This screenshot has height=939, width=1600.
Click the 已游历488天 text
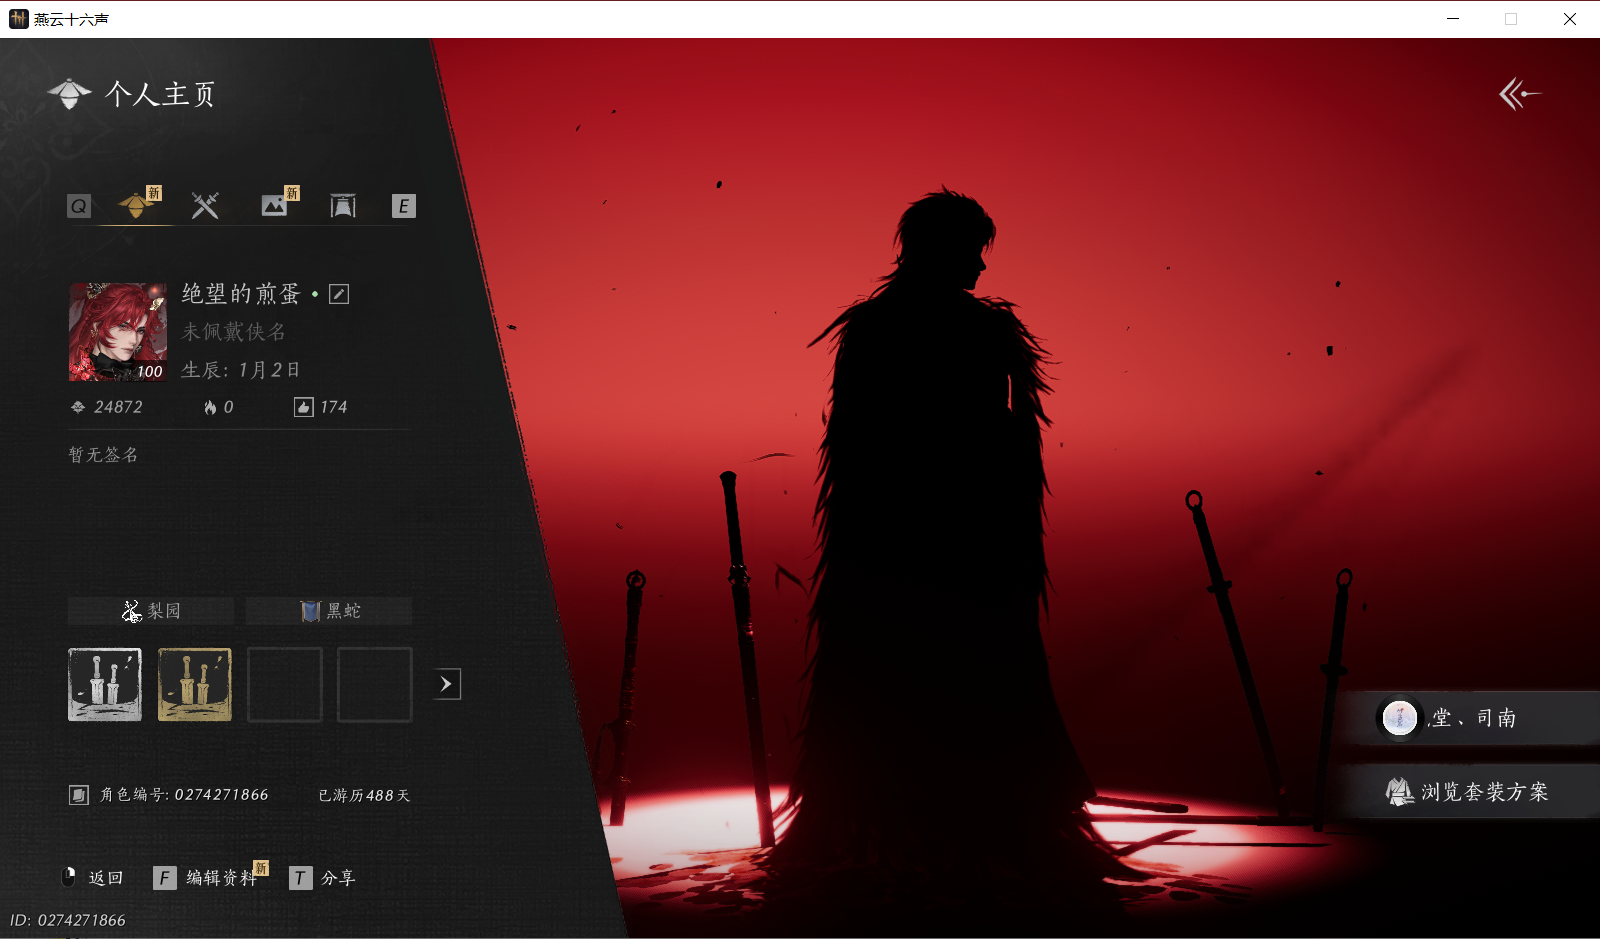[364, 796]
